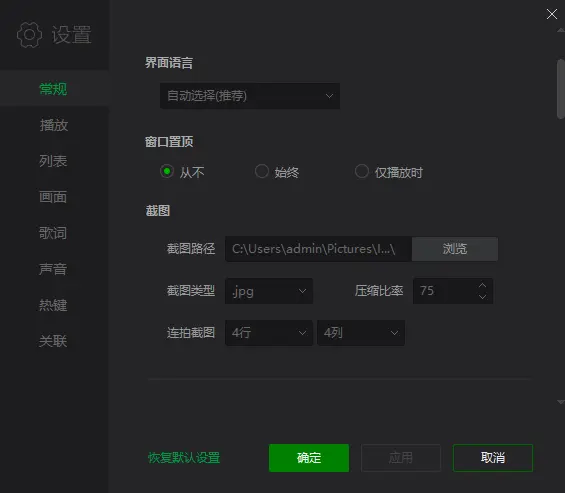Click the scrollbar down arrow
This screenshot has width=565, height=493.
coord(561,402)
